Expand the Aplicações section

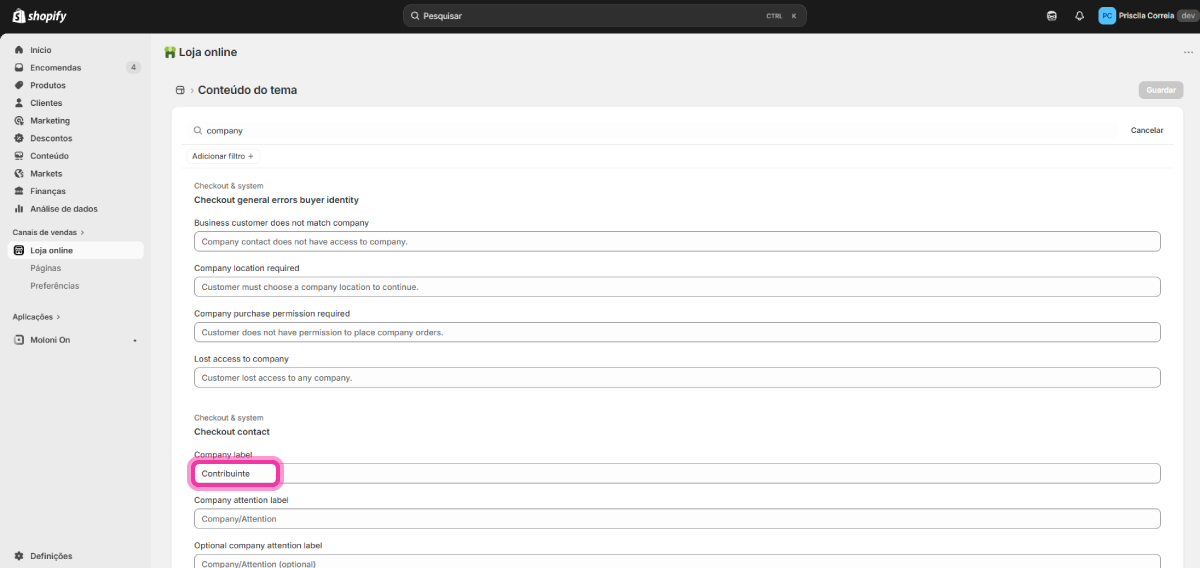tap(37, 317)
